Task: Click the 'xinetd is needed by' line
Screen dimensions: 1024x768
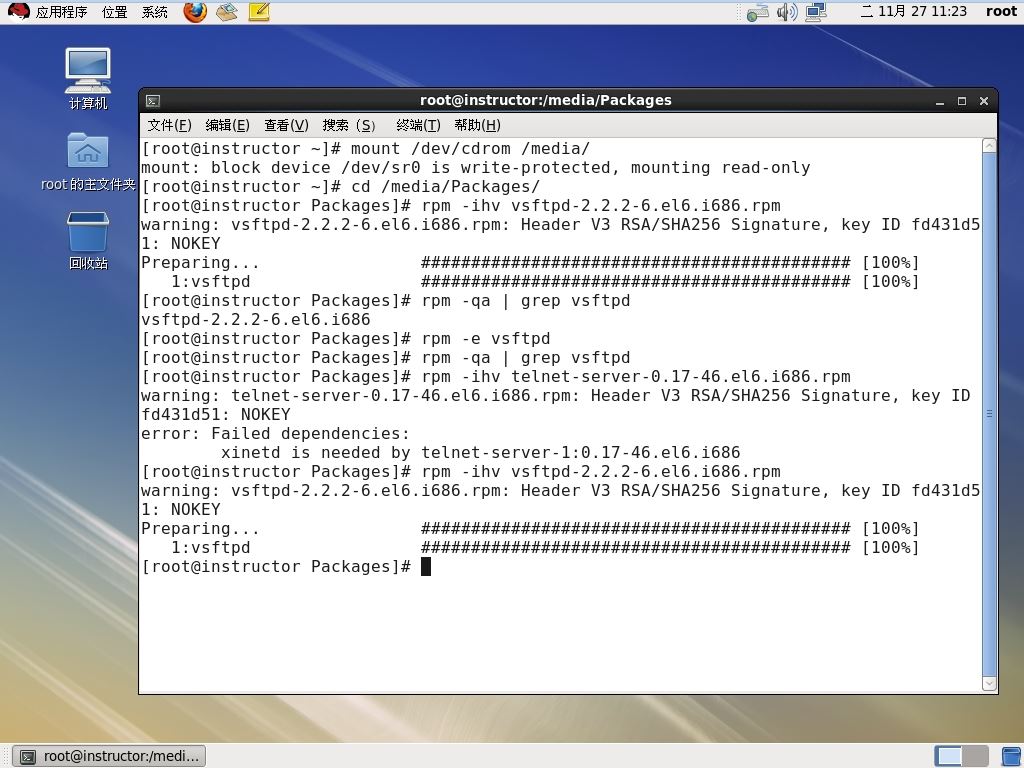Action: coord(481,452)
